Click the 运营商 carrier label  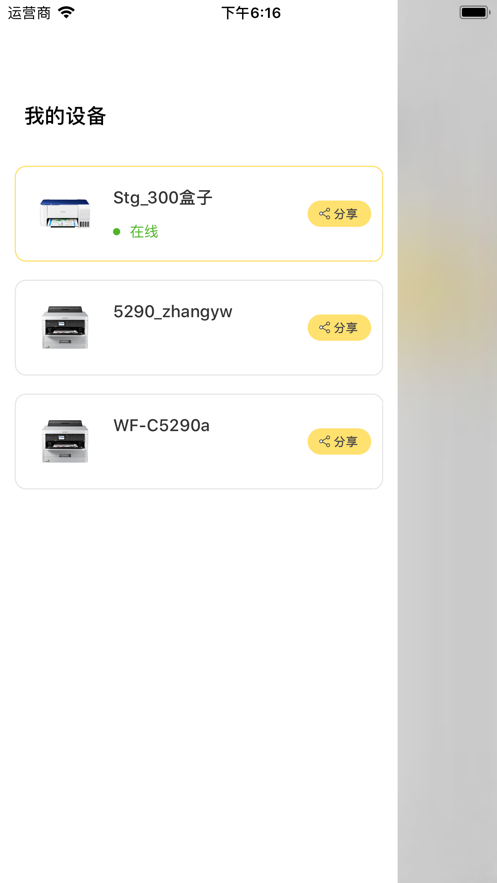coord(29,13)
